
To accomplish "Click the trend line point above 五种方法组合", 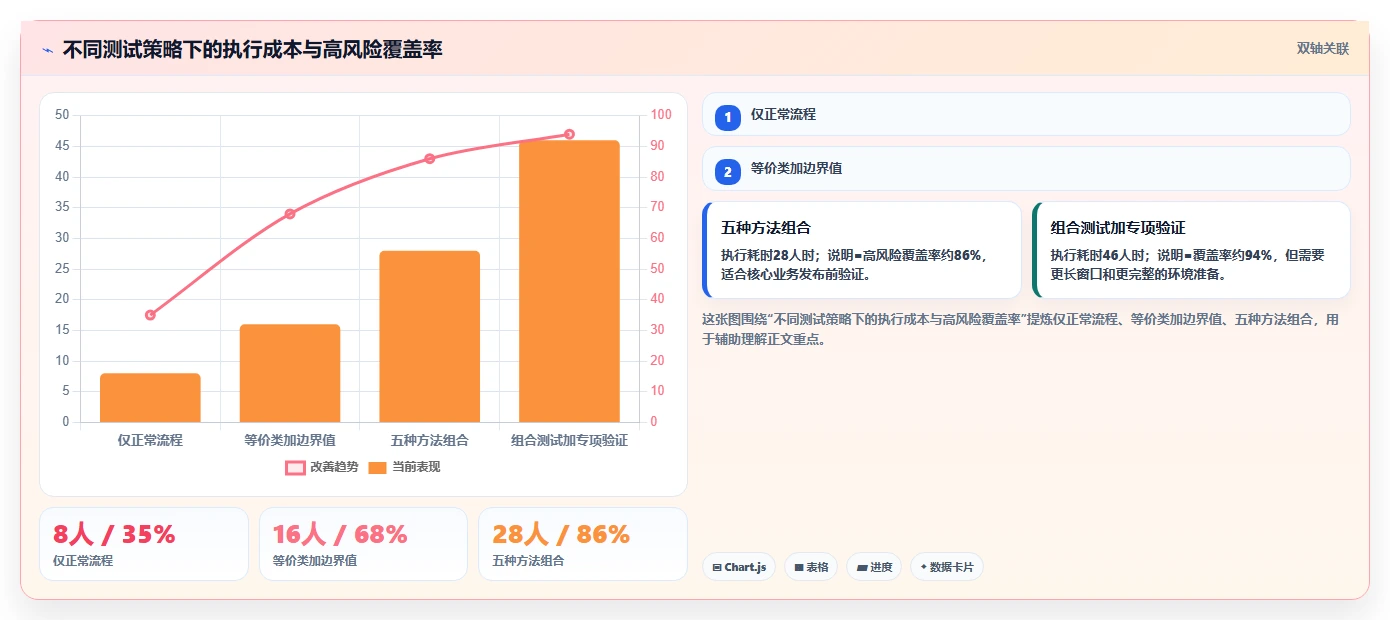I will pos(429,159).
